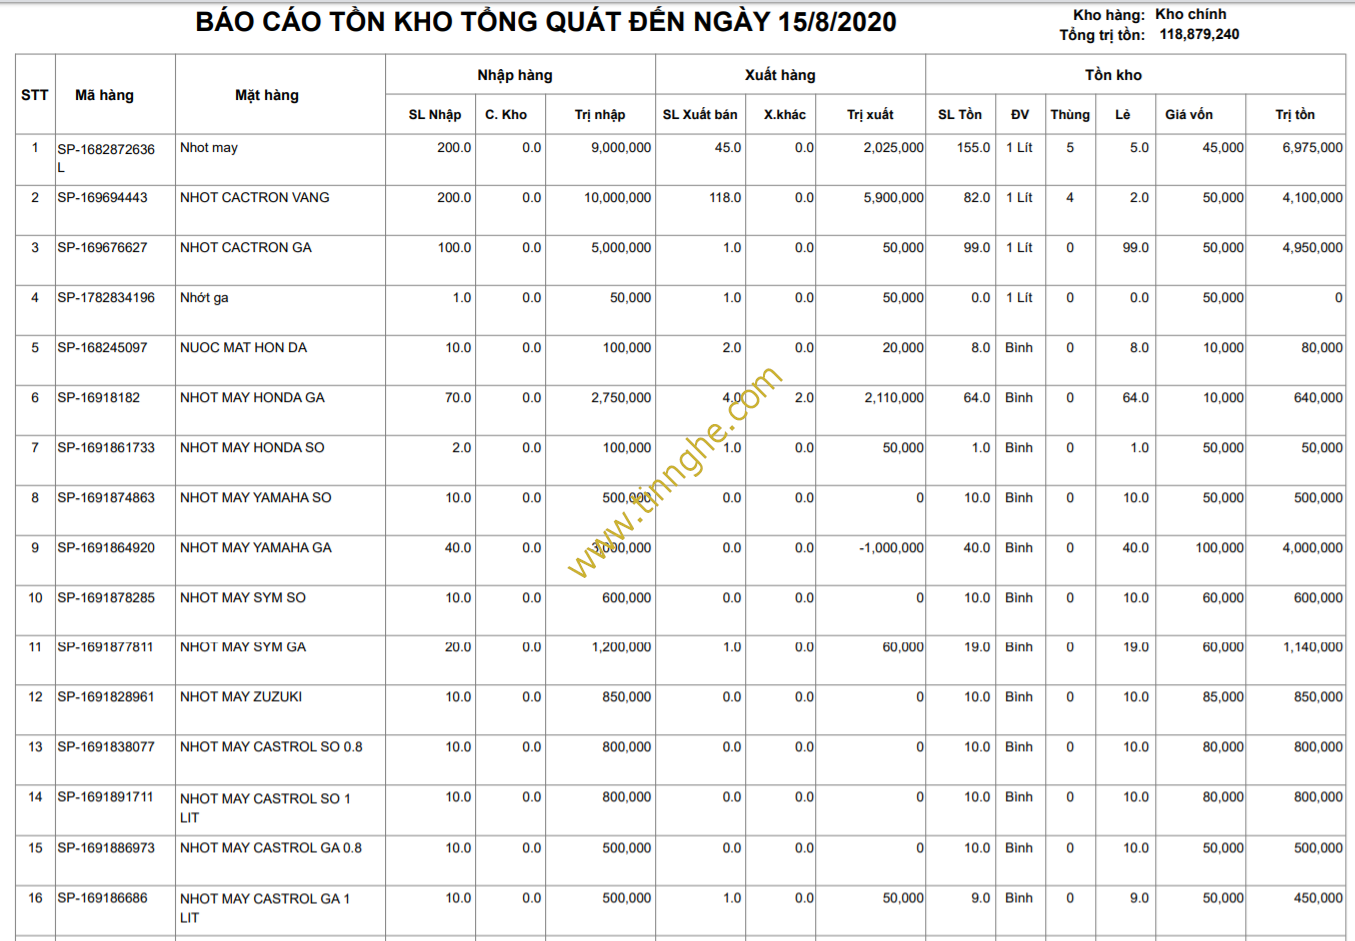Click the 'Thùng' column header
This screenshot has width=1355, height=941.
[x=1070, y=115]
